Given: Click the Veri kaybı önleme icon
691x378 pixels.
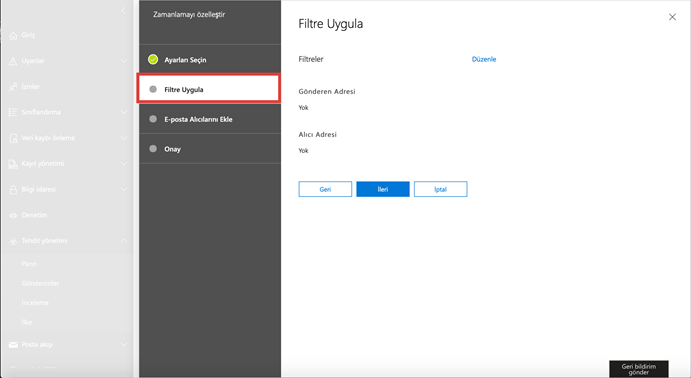Looking at the screenshot, I should pos(14,138).
